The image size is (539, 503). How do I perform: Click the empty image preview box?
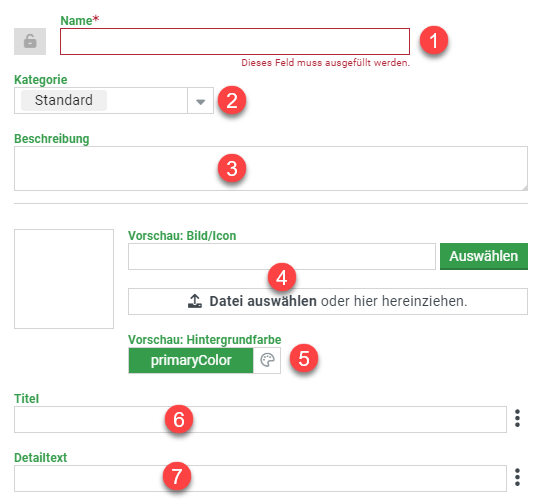coord(64,279)
